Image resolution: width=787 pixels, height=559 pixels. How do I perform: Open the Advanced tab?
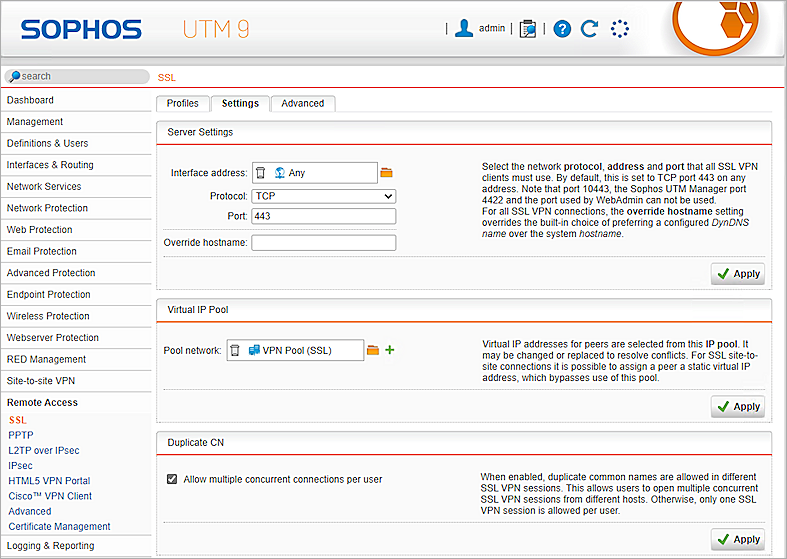(303, 103)
